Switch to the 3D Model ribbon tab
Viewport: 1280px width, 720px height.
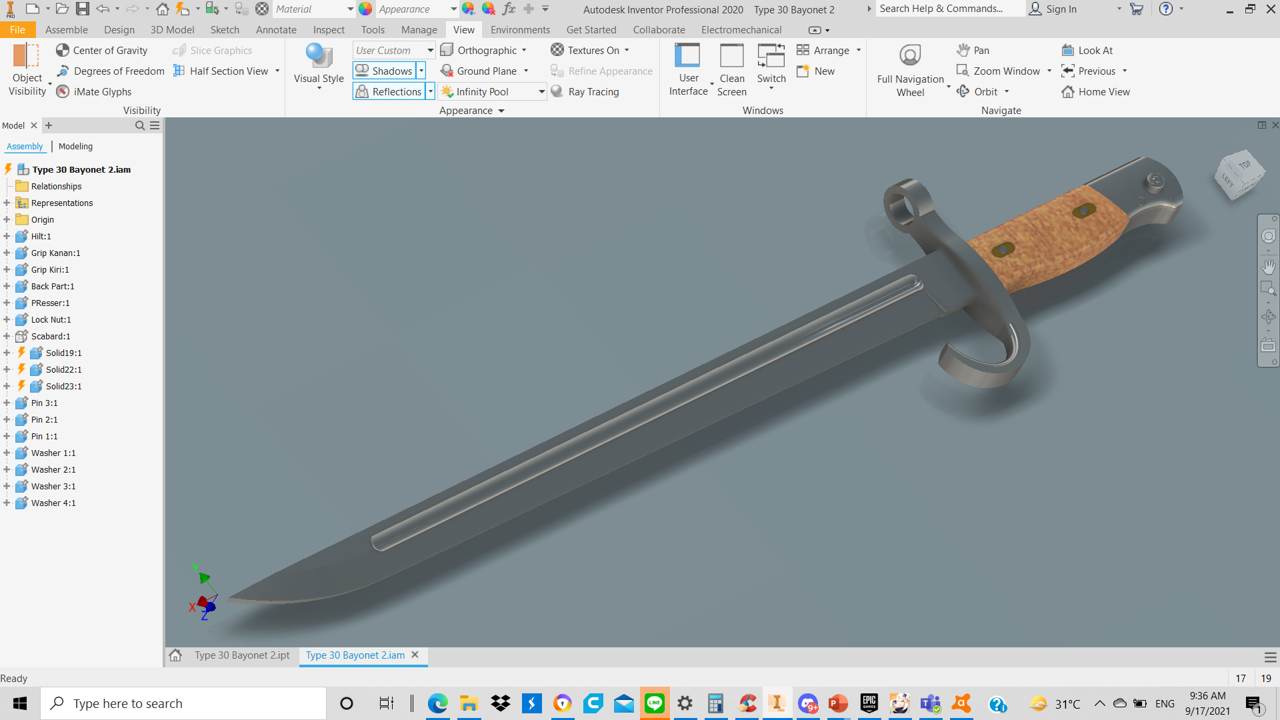click(x=172, y=30)
